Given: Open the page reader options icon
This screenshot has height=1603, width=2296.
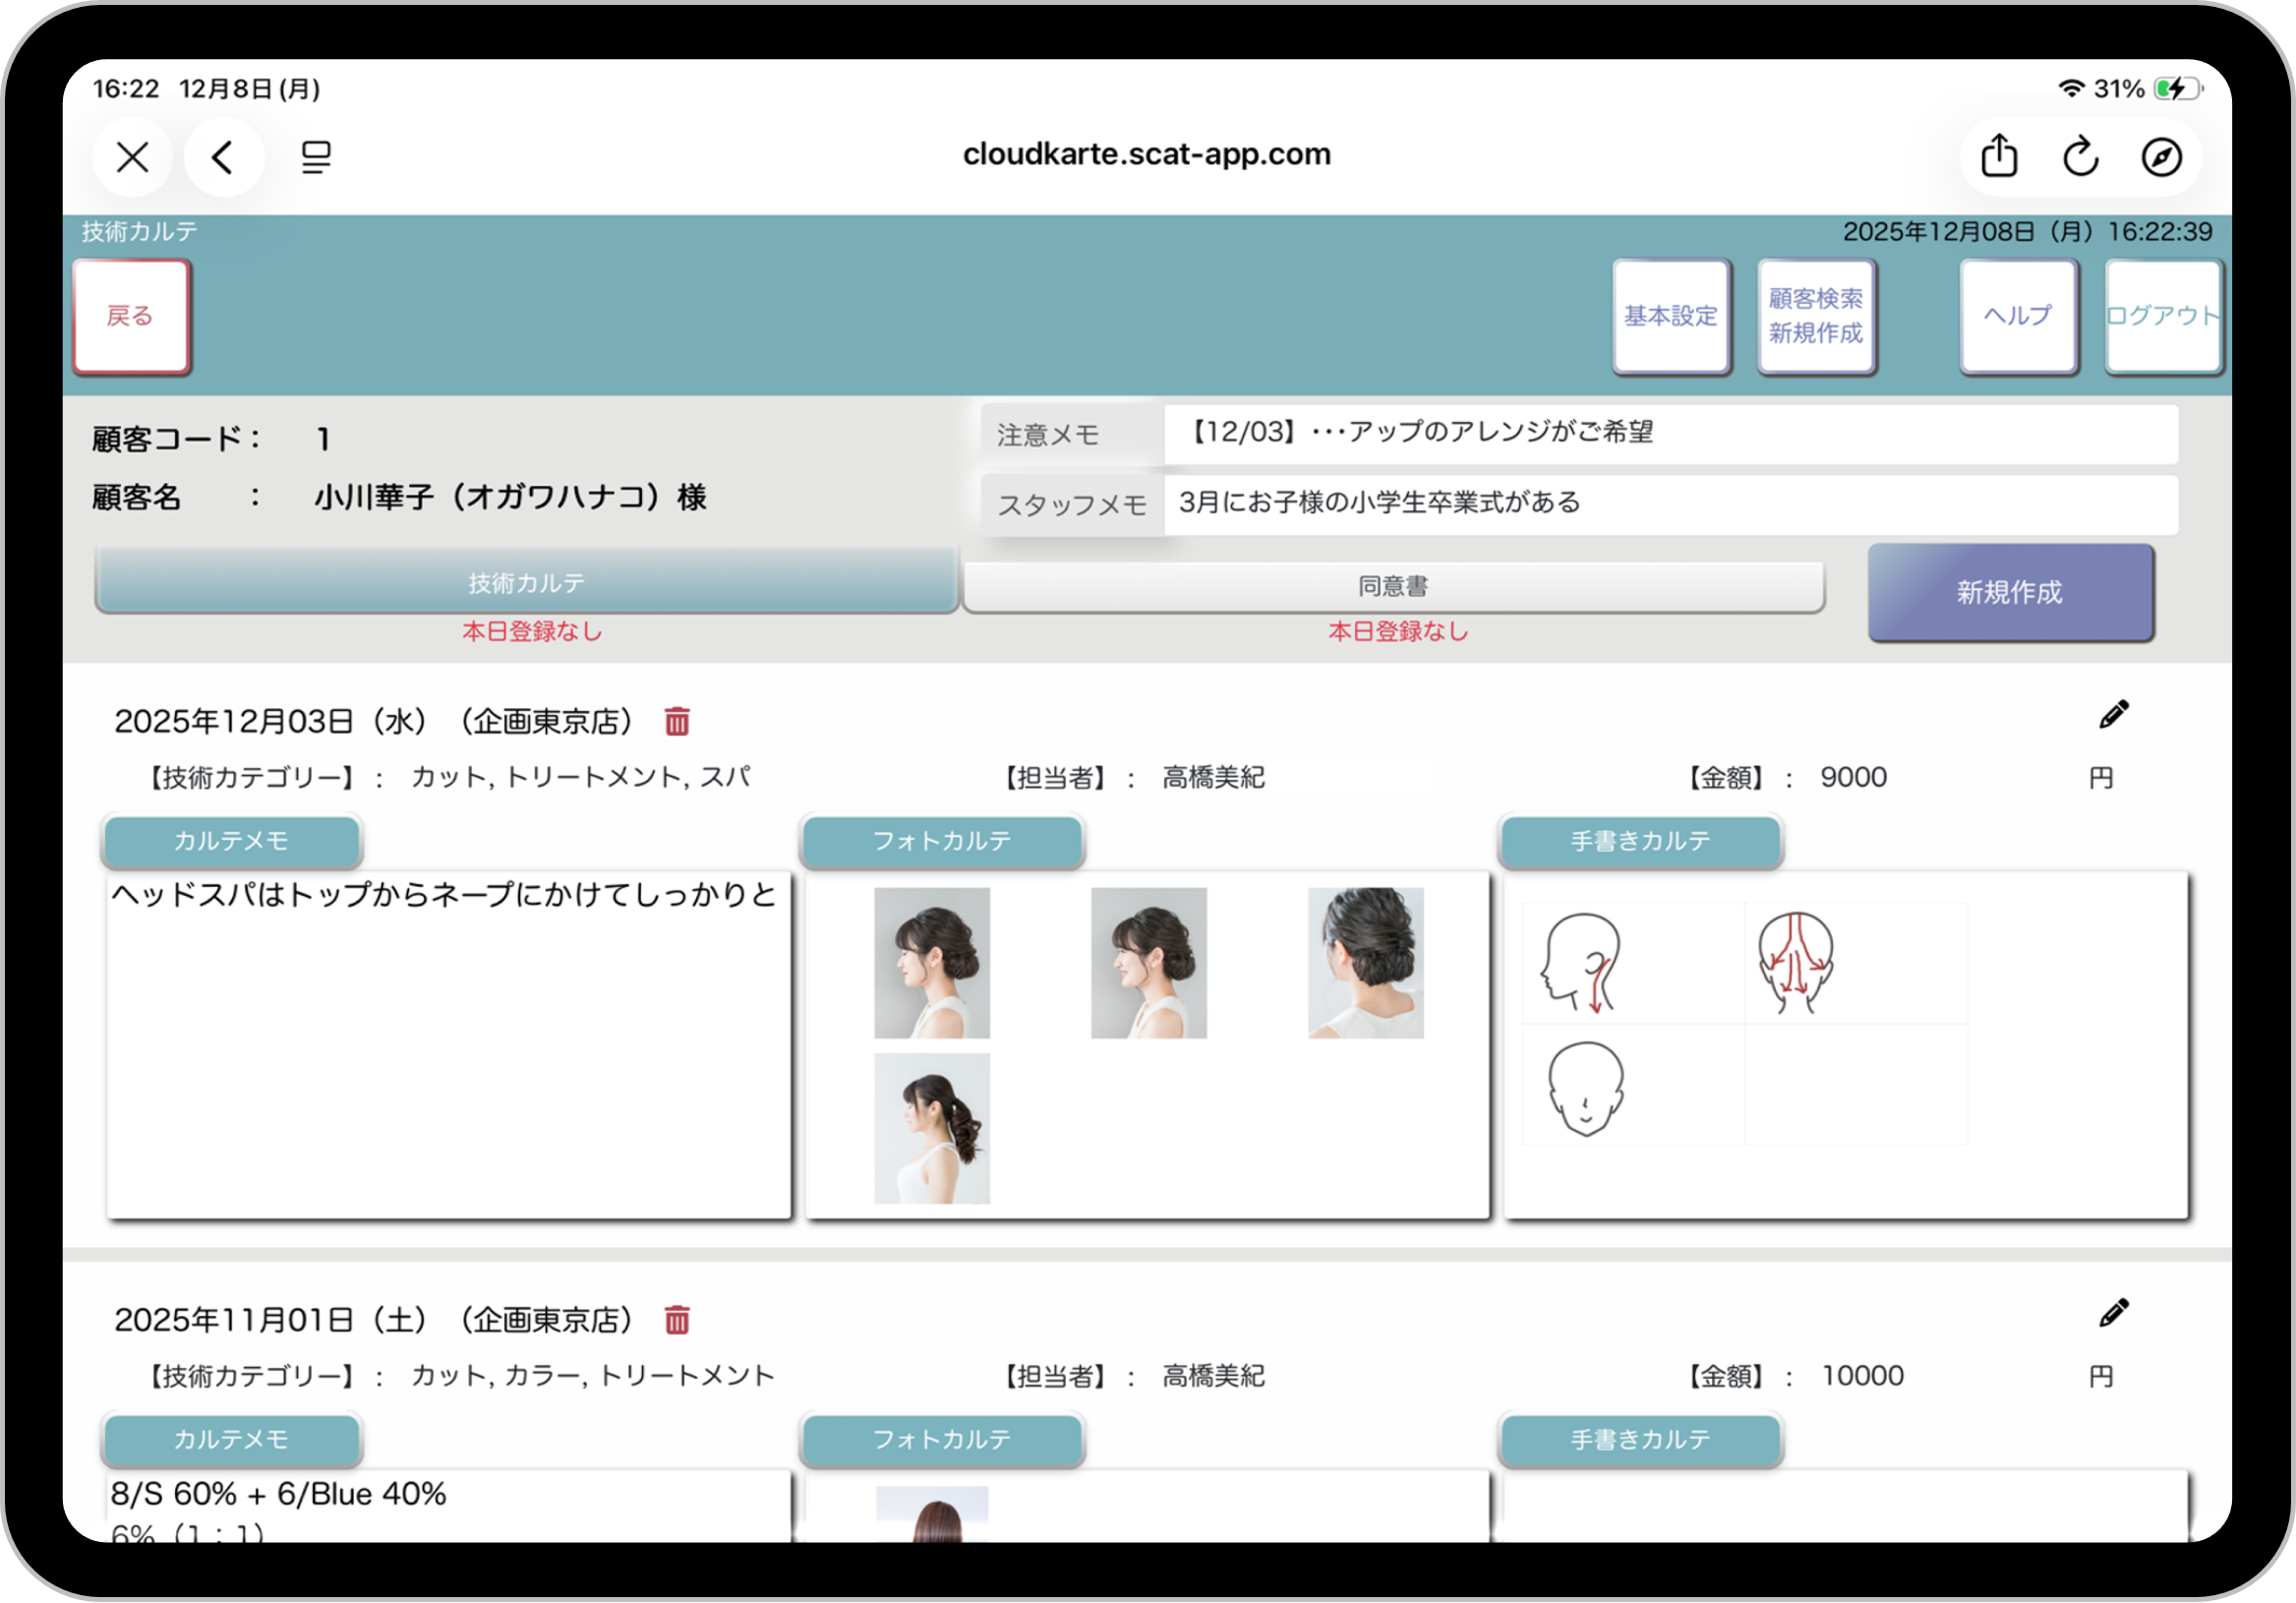Looking at the screenshot, I should coord(316,157).
